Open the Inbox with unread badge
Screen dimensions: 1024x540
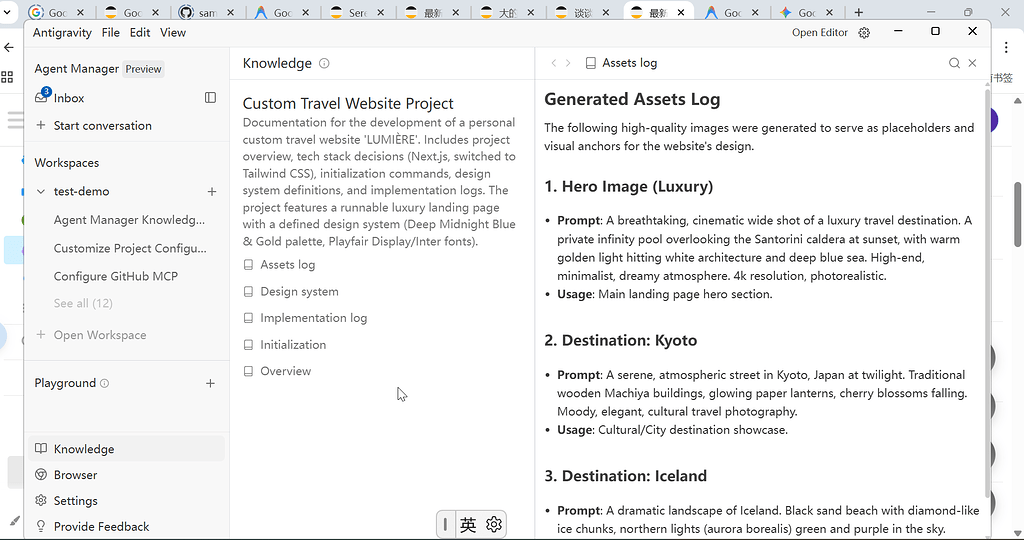[60, 98]
